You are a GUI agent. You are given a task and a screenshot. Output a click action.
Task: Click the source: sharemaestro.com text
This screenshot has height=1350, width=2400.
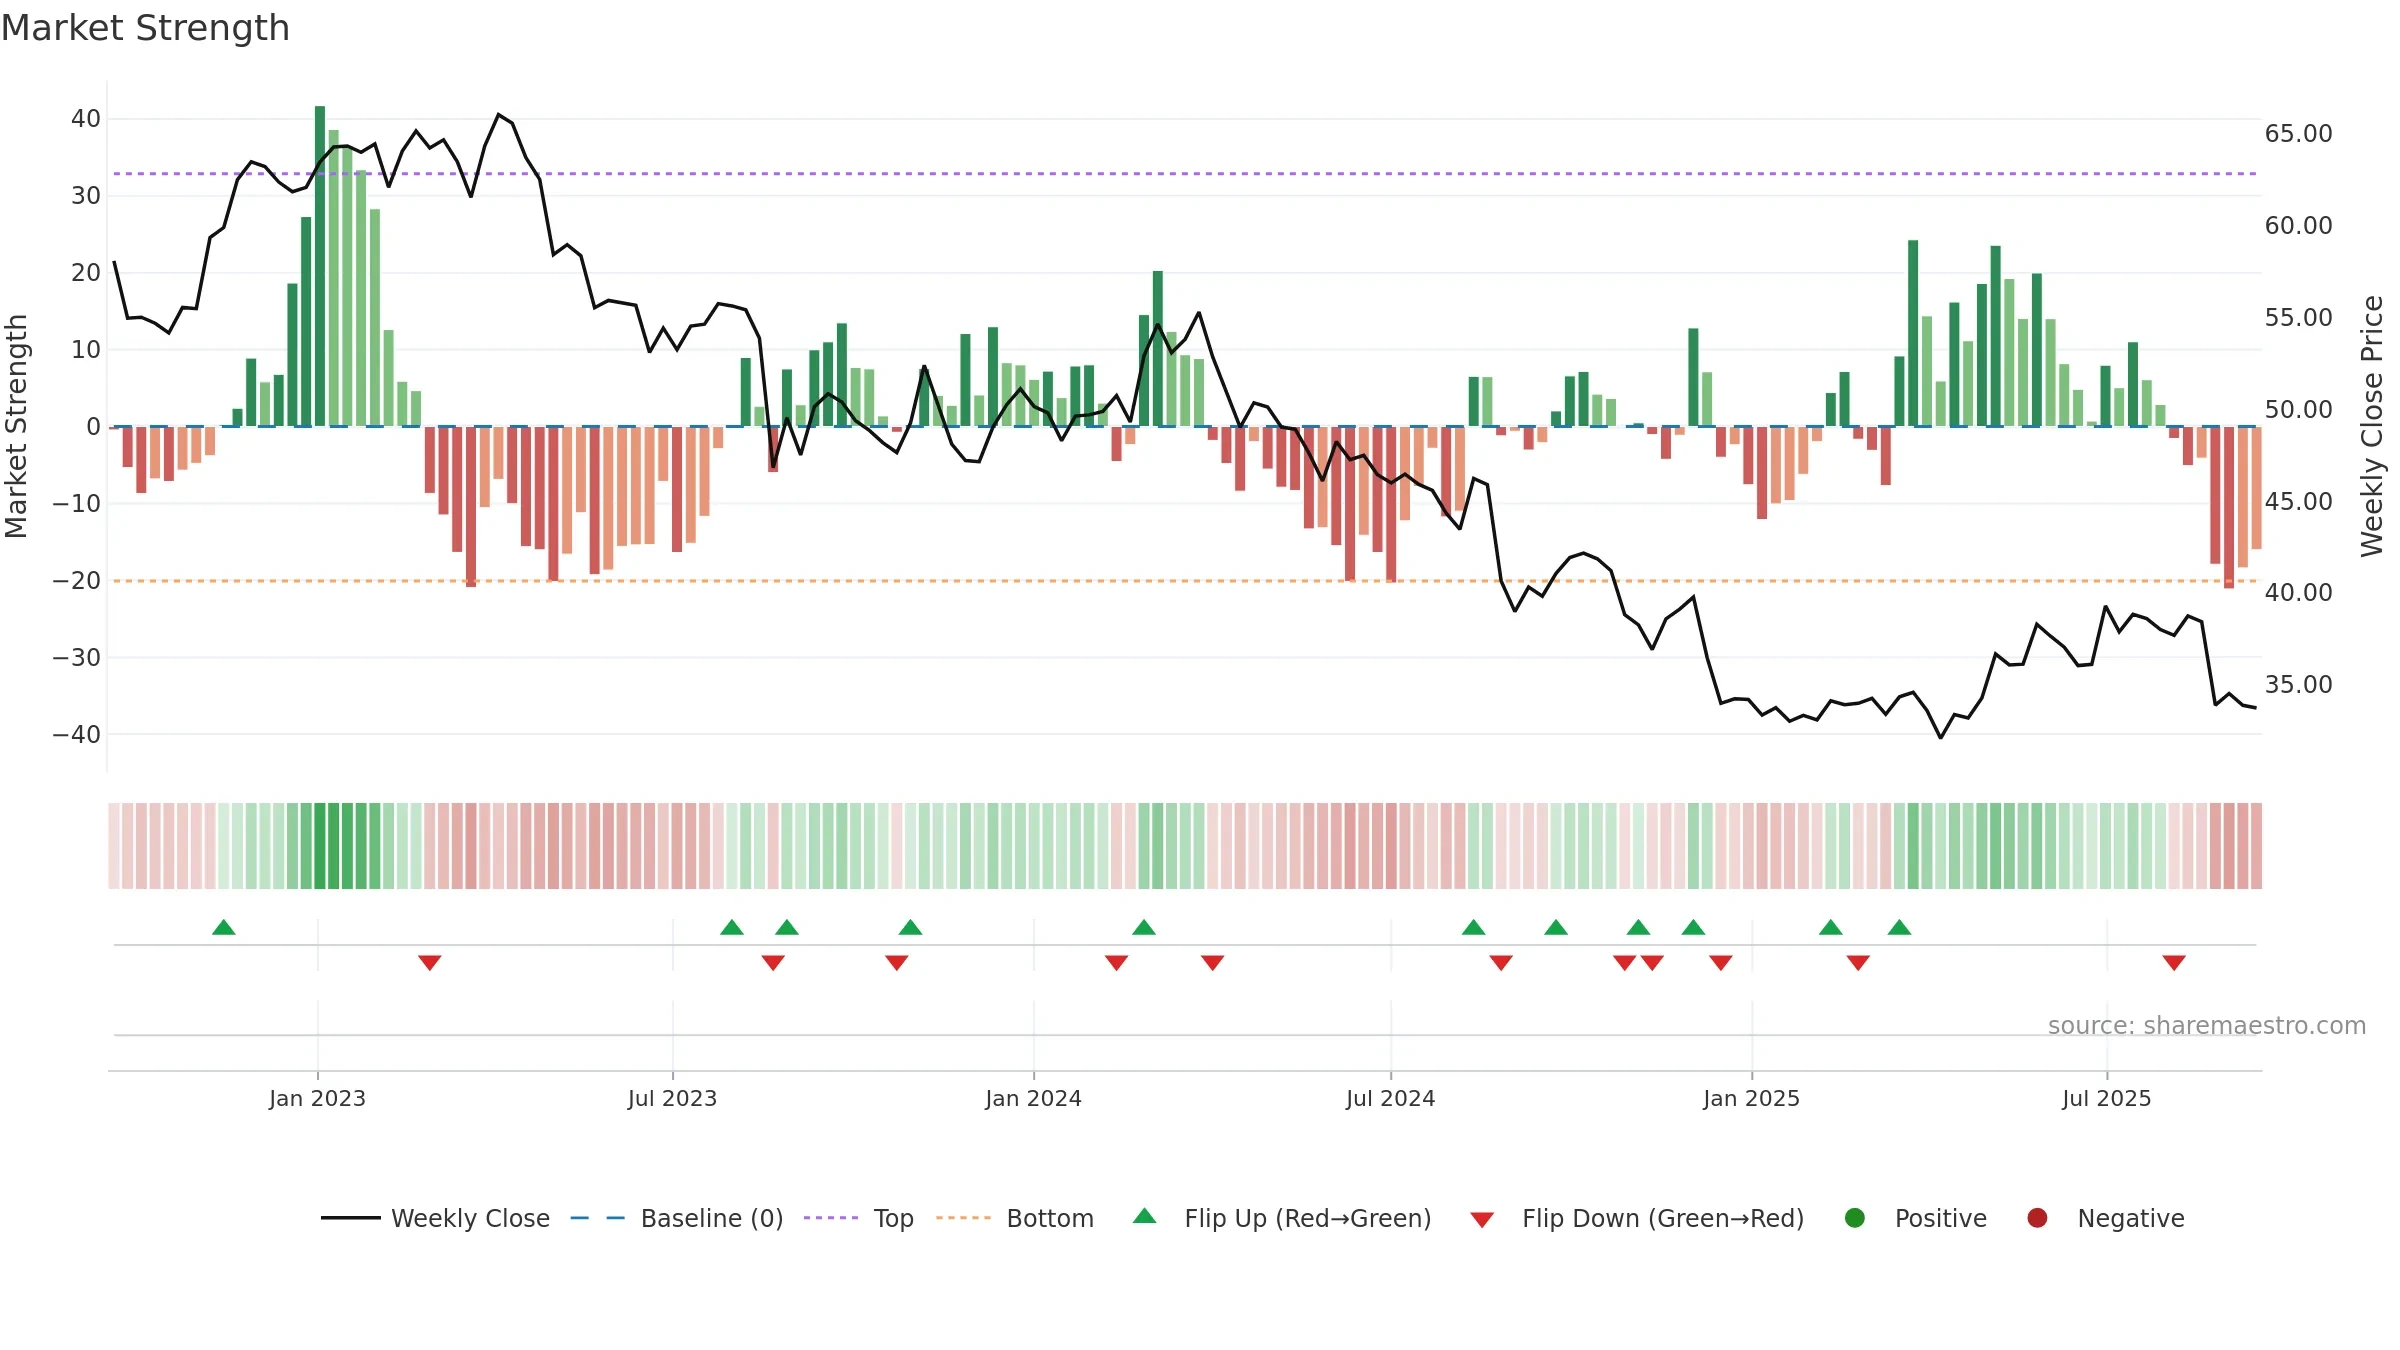(2207, 1025)
